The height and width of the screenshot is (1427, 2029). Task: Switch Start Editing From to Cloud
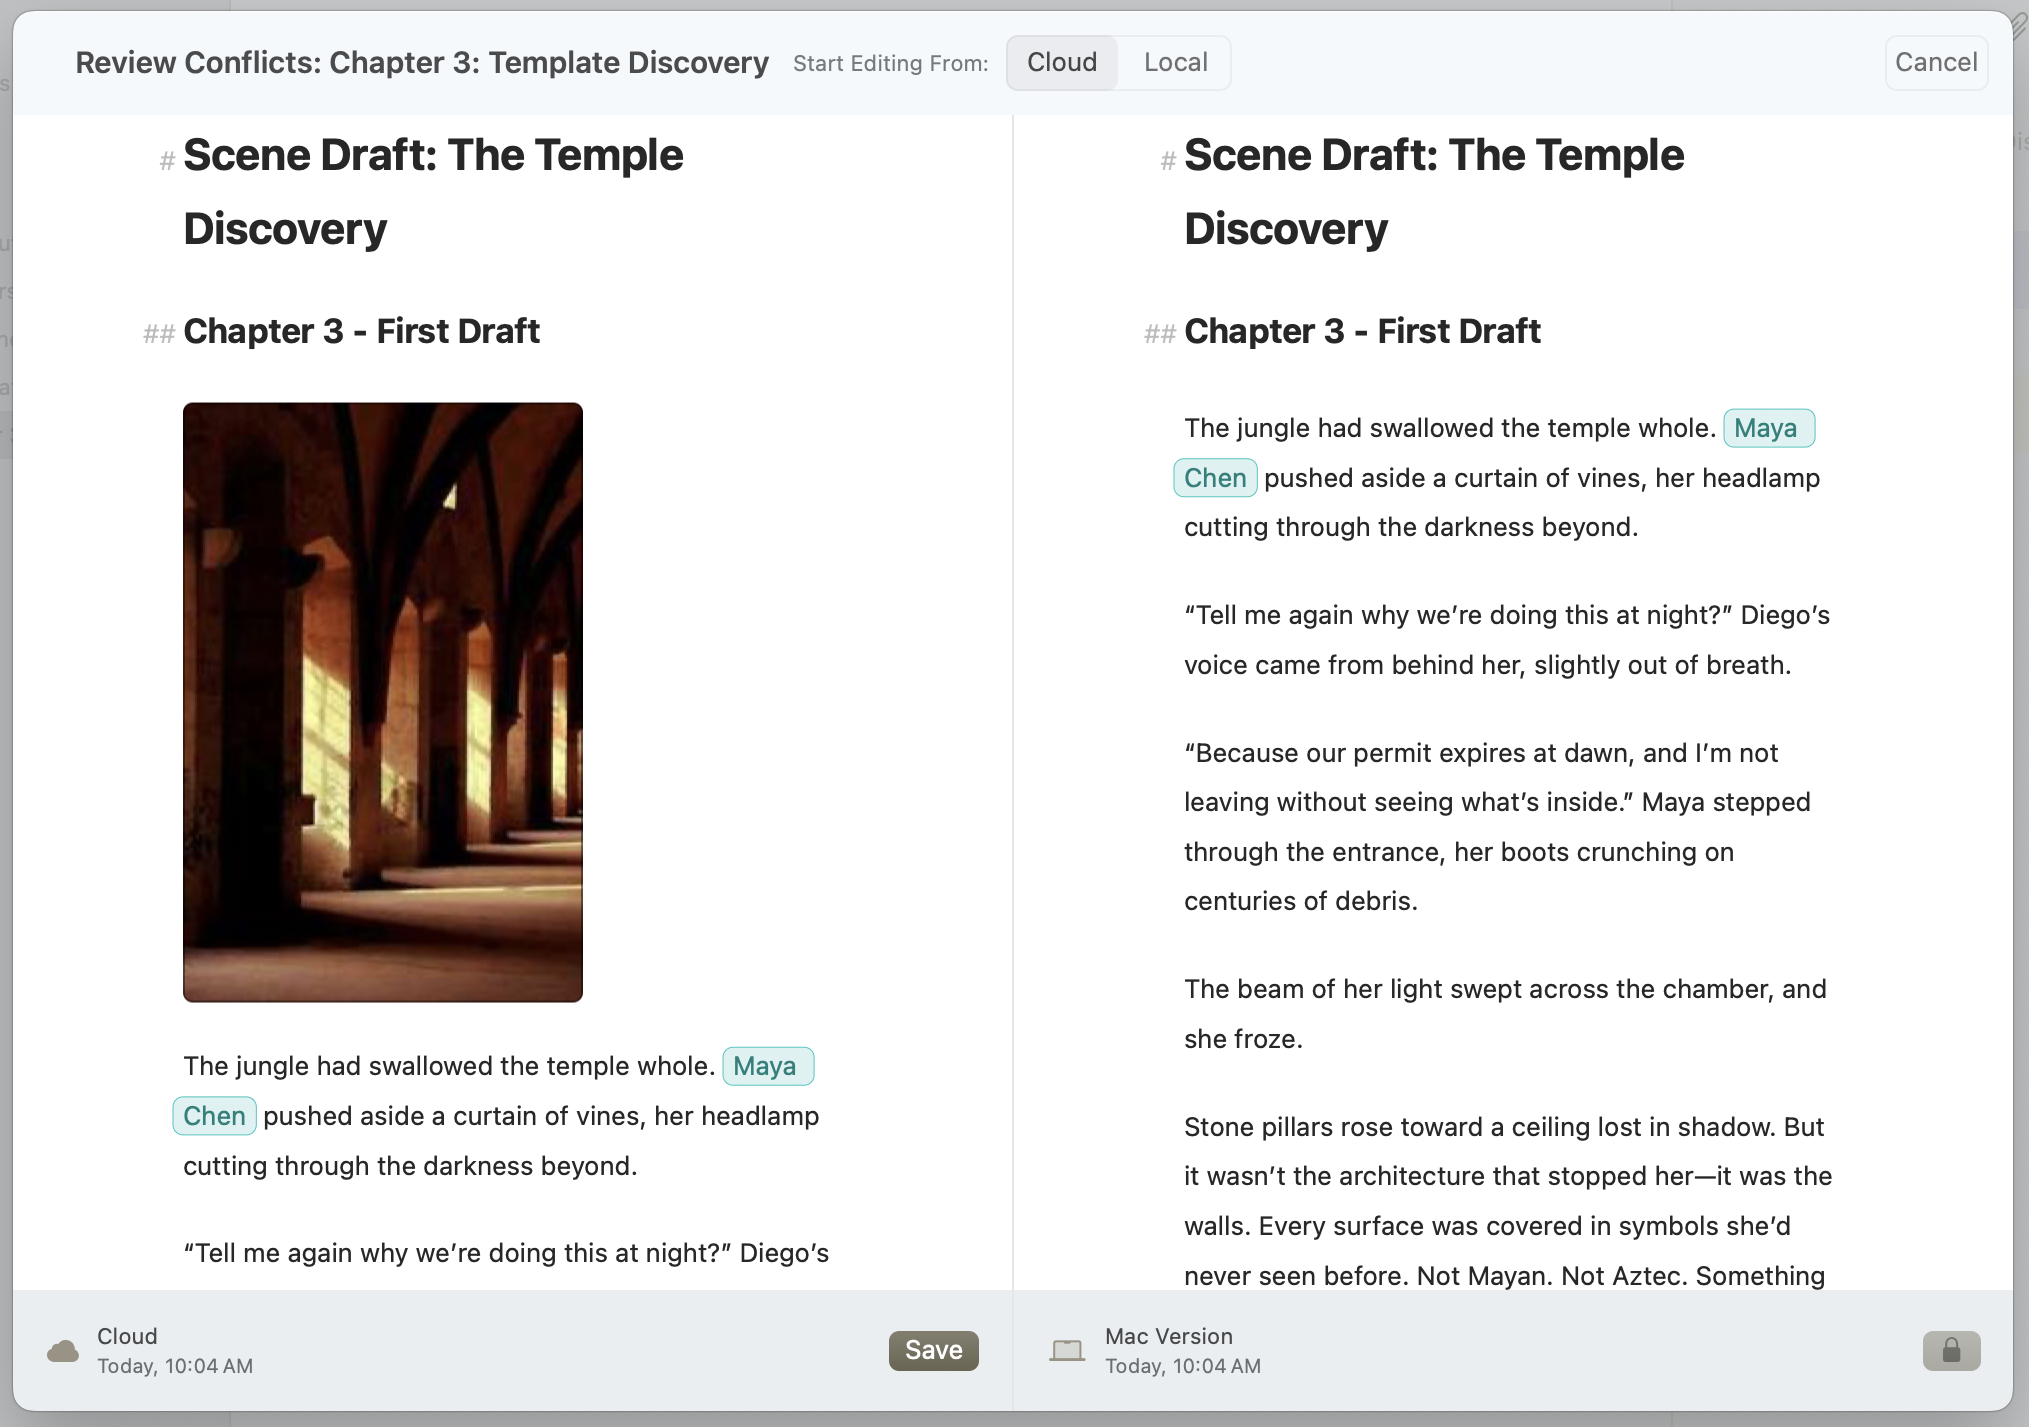[x=1062, y=62]
